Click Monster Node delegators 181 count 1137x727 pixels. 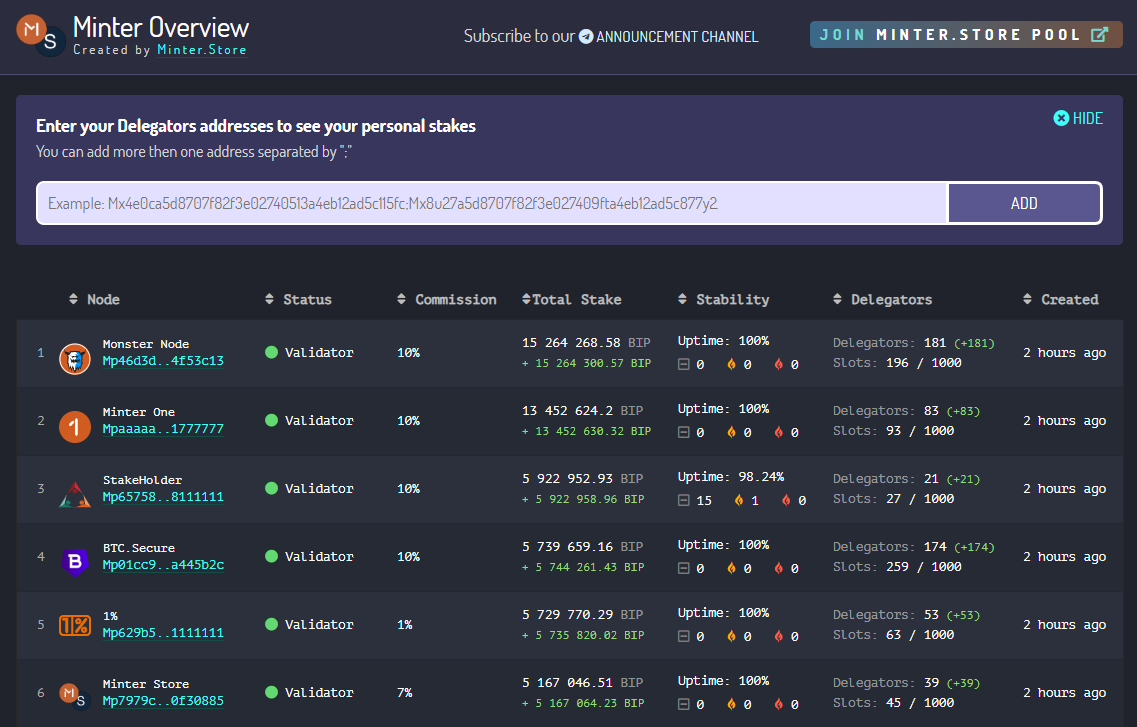pos(935,343)
